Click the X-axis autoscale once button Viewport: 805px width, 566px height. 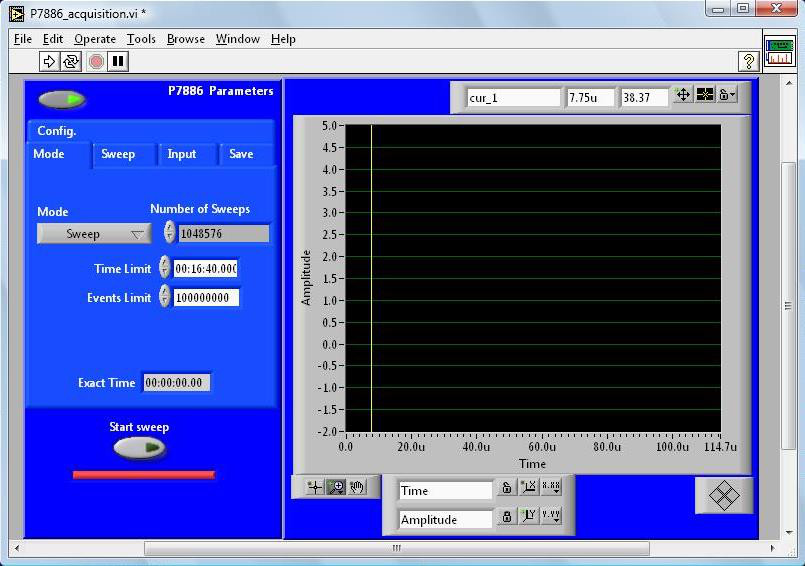click(x=529, y=488)
